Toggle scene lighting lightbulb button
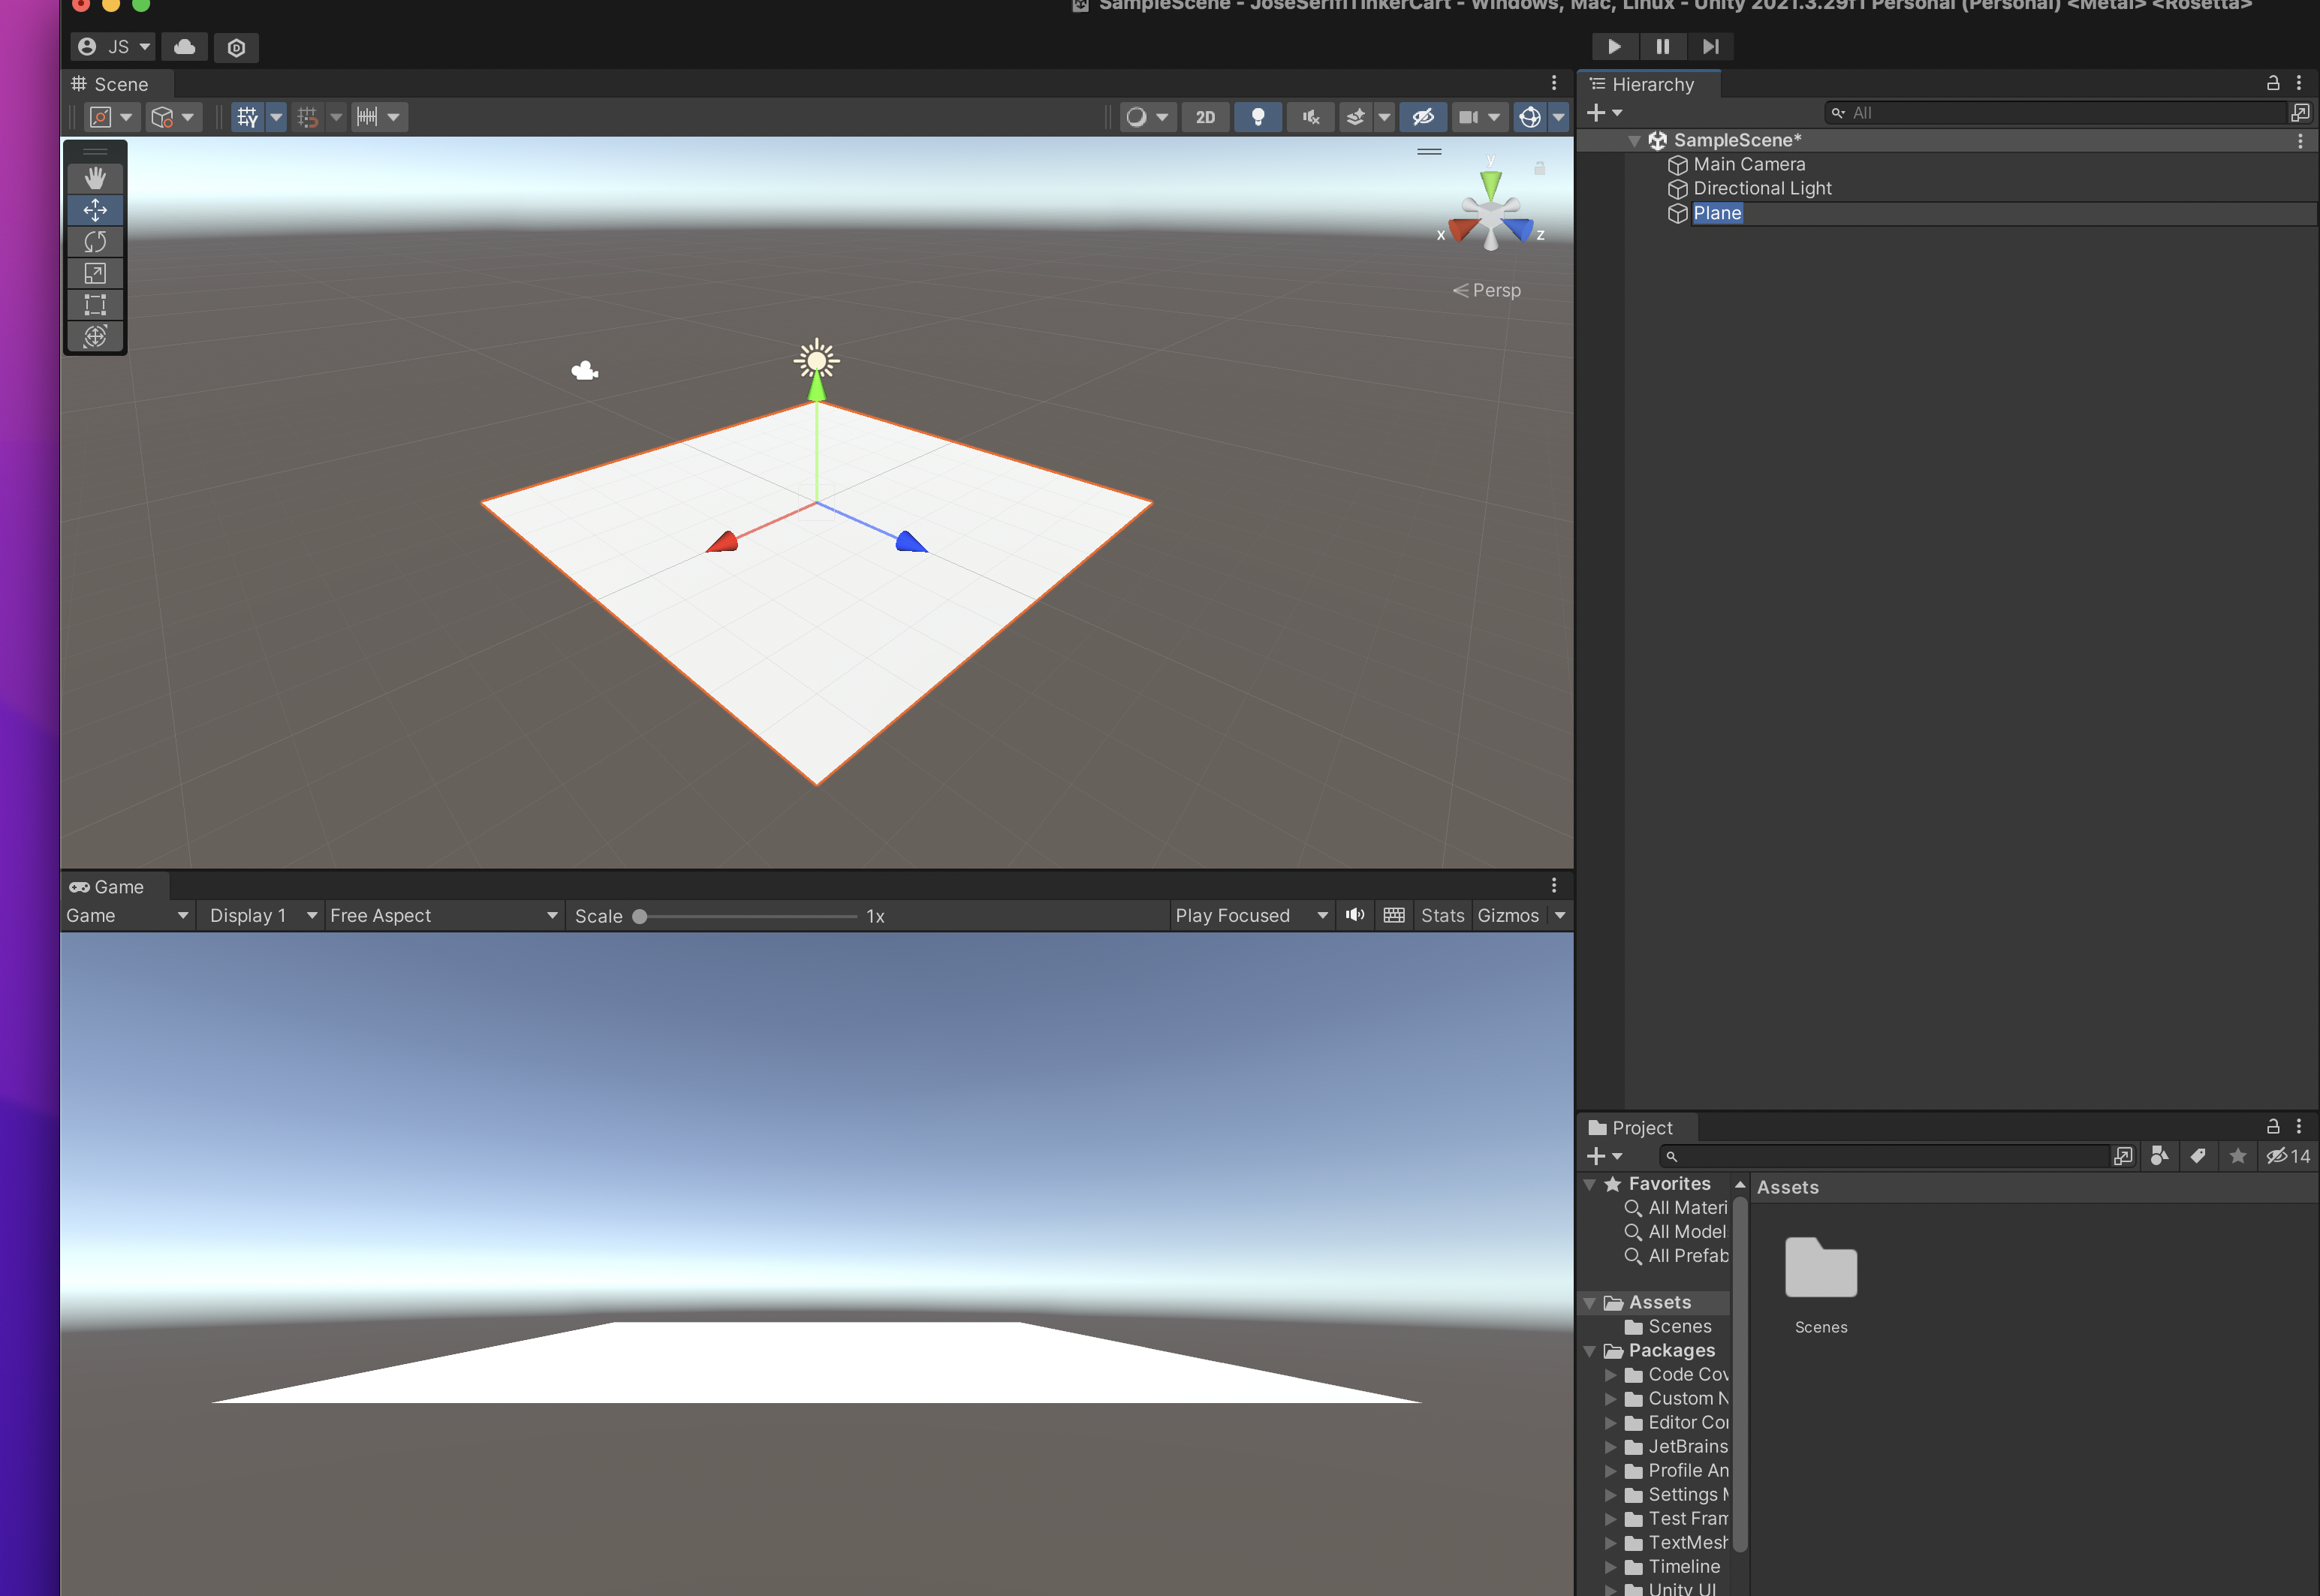2320x1596 pixels. click(1258, 117)
